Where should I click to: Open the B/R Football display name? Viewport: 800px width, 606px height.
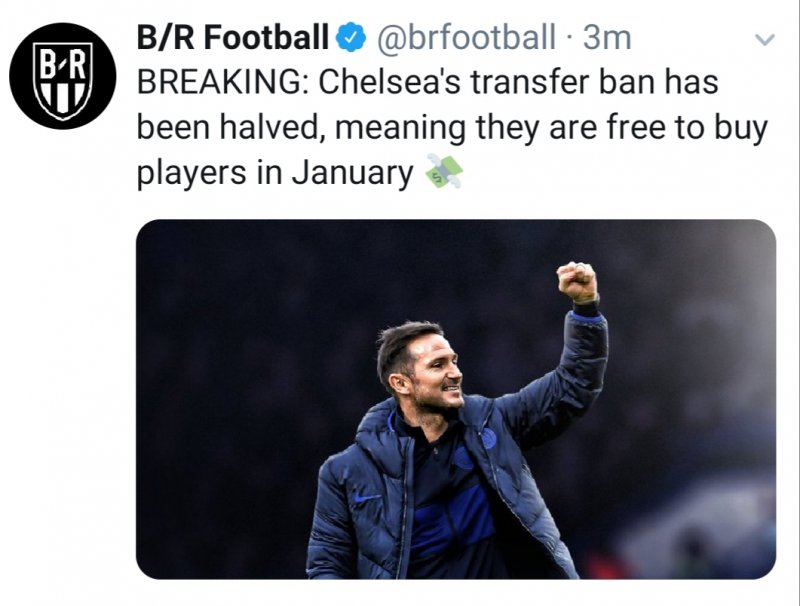(x=232, y=39)
